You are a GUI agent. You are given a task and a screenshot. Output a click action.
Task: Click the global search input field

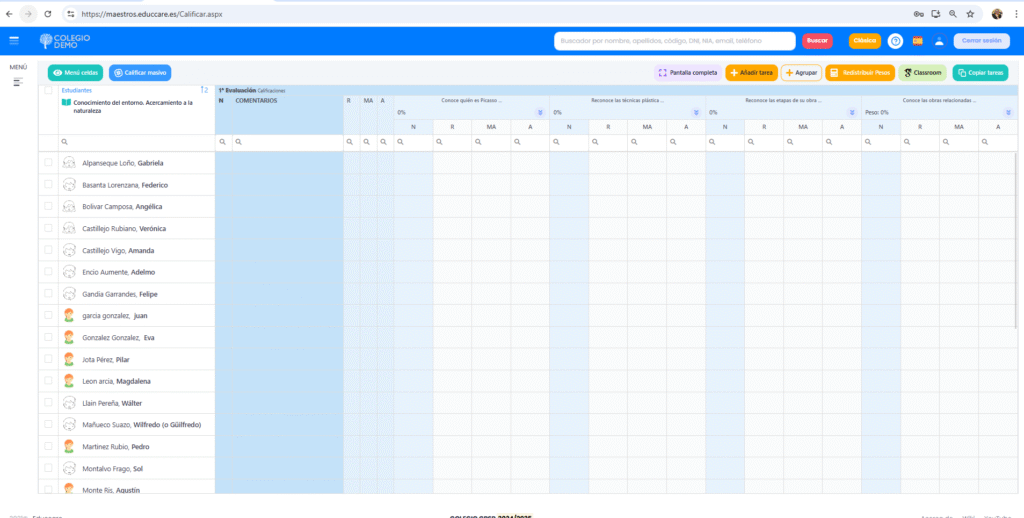tap(674, 41)
